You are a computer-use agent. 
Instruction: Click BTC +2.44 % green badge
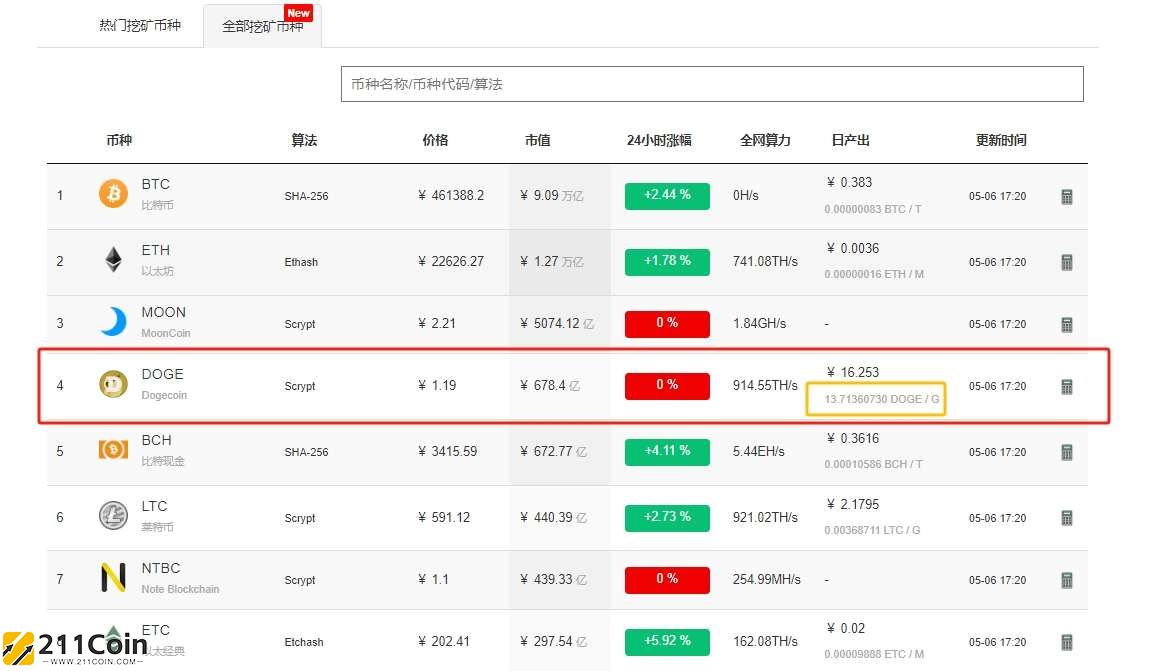coord(667,196)
